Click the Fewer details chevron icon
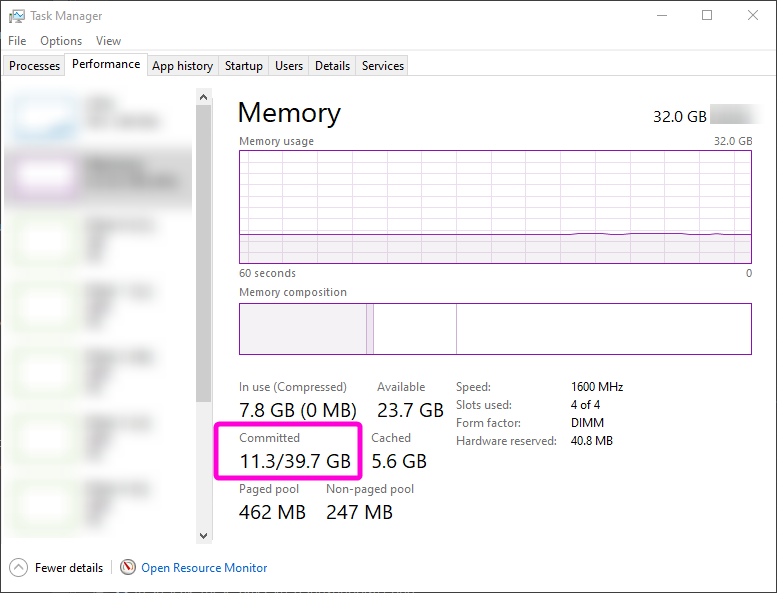 pos(19,567)
